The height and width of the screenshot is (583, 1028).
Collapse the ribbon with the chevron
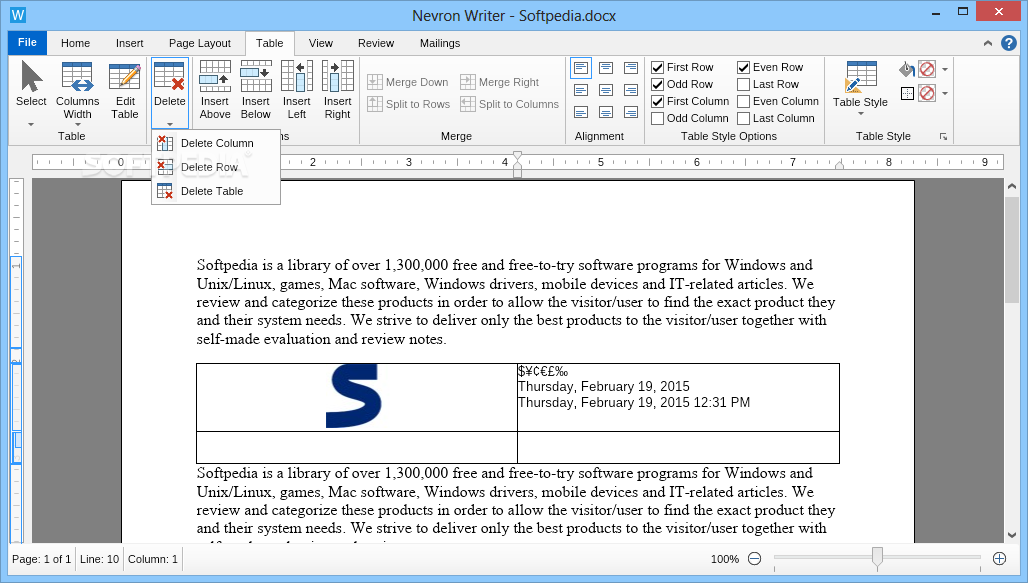tap(987, 43)
